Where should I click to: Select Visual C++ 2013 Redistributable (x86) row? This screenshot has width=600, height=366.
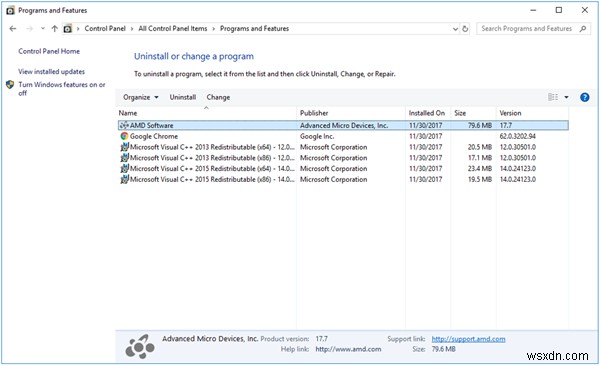[343, 157]
